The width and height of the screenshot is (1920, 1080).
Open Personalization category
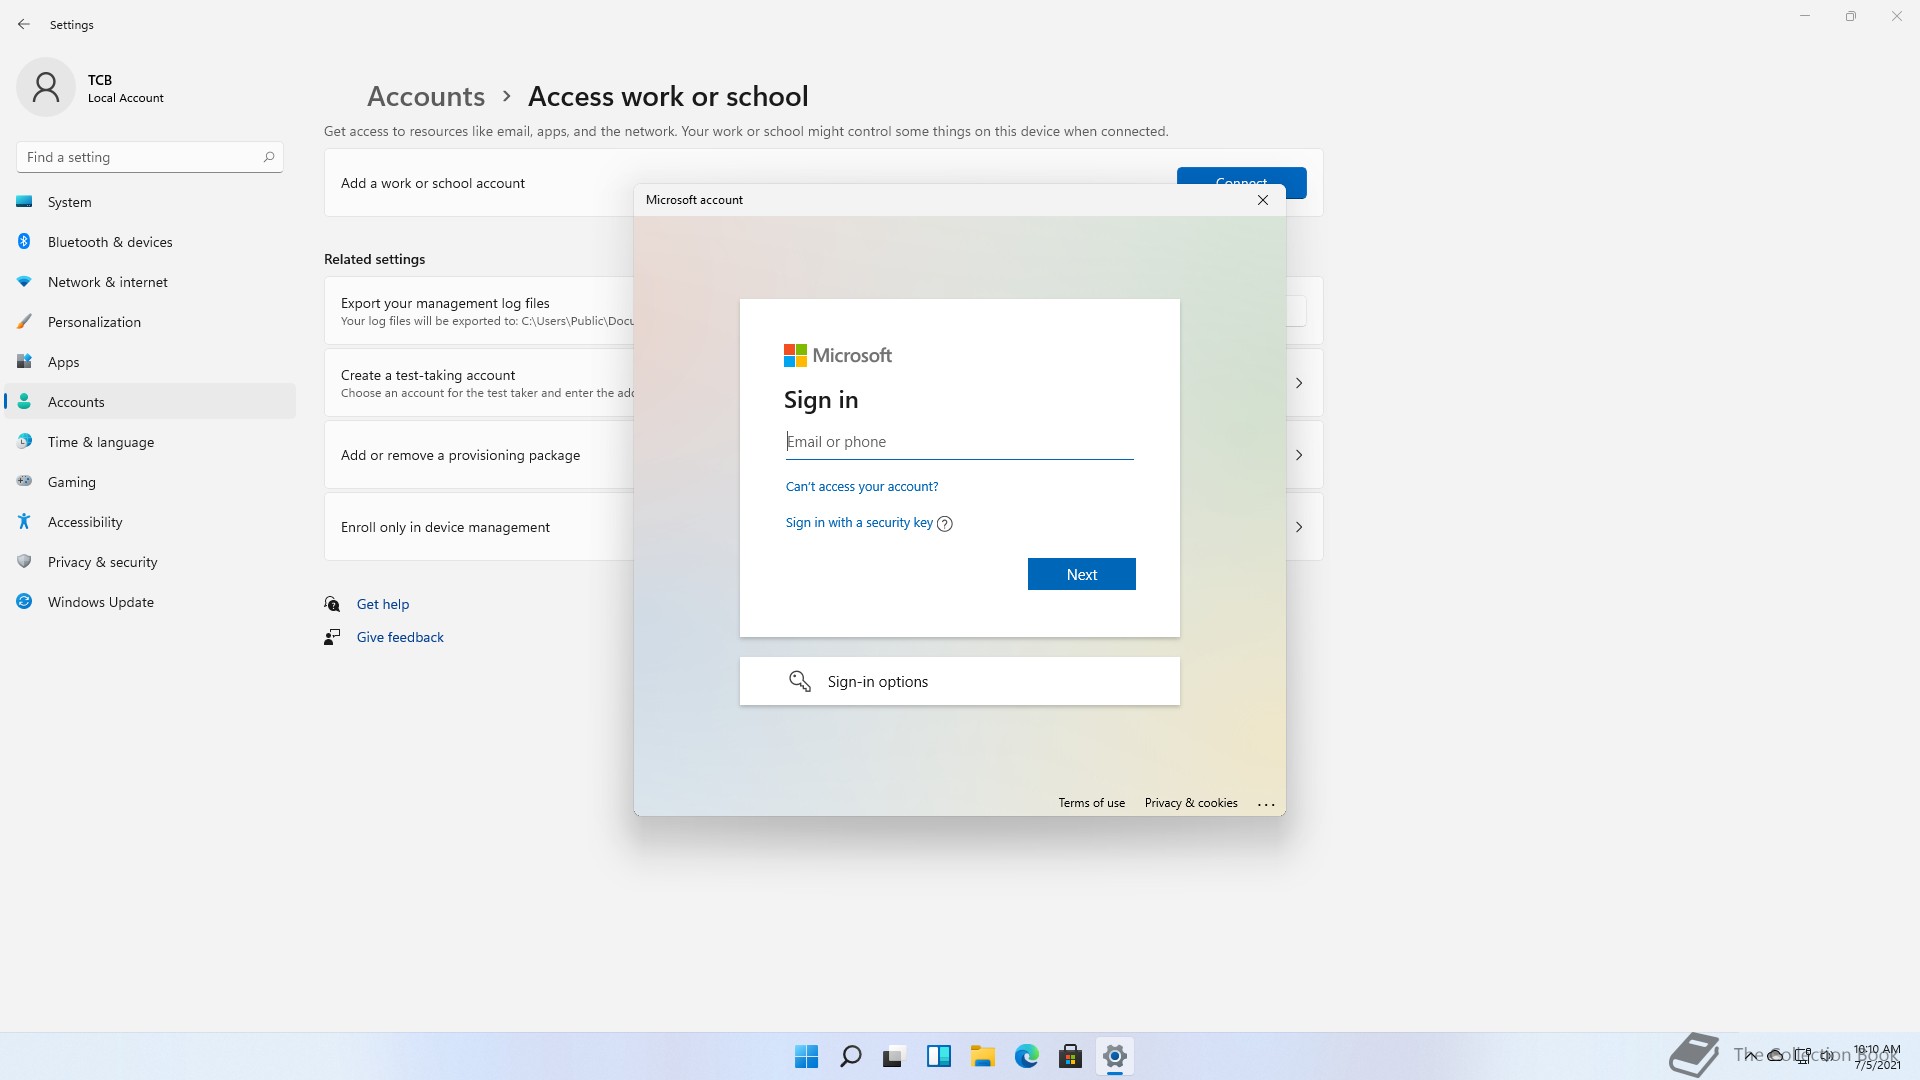150,322
